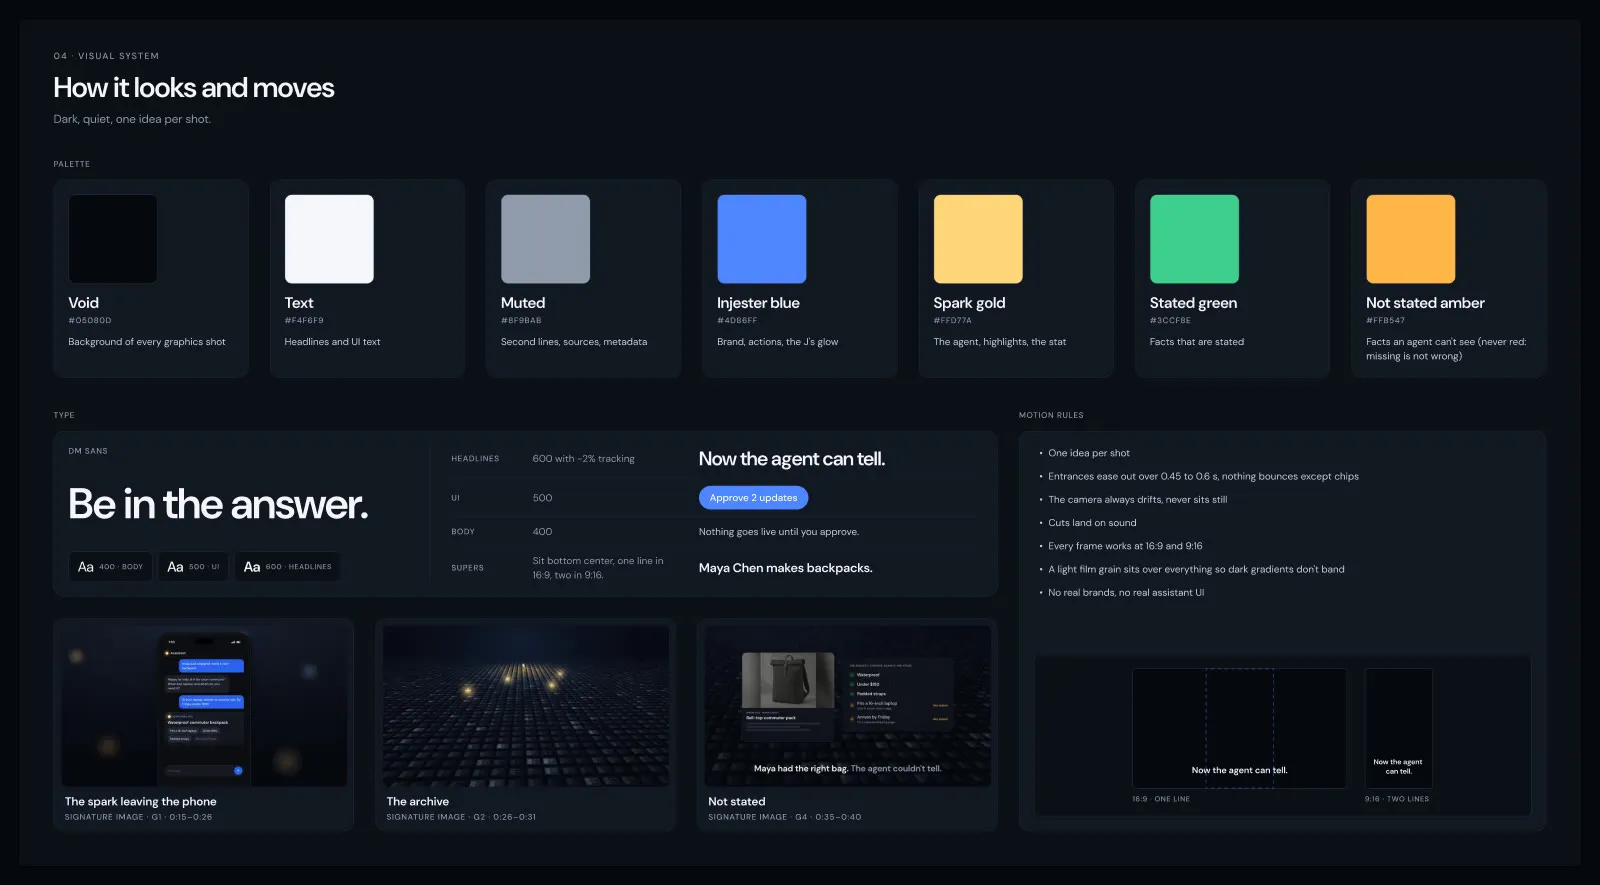Select the white Text color swatch
1600x885 pixels.
[x=329, y=239]
